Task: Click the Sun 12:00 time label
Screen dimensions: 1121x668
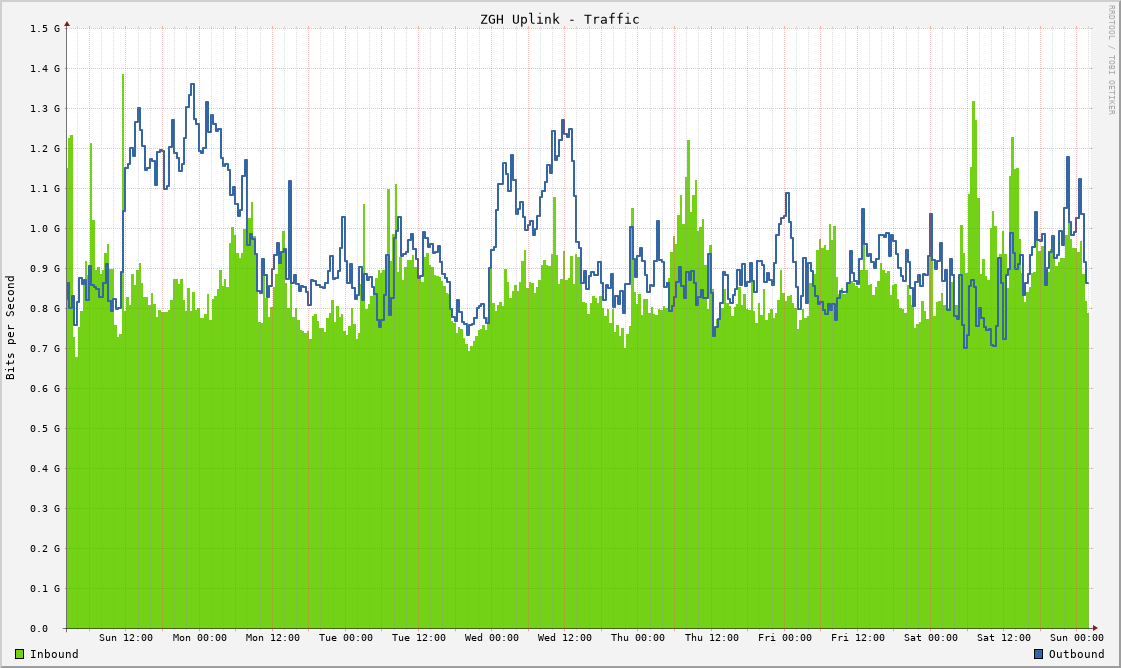Action: pos(126,638)
